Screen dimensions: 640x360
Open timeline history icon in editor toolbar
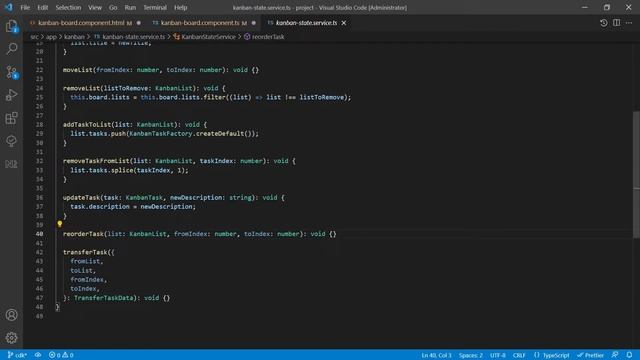[604, 23]
